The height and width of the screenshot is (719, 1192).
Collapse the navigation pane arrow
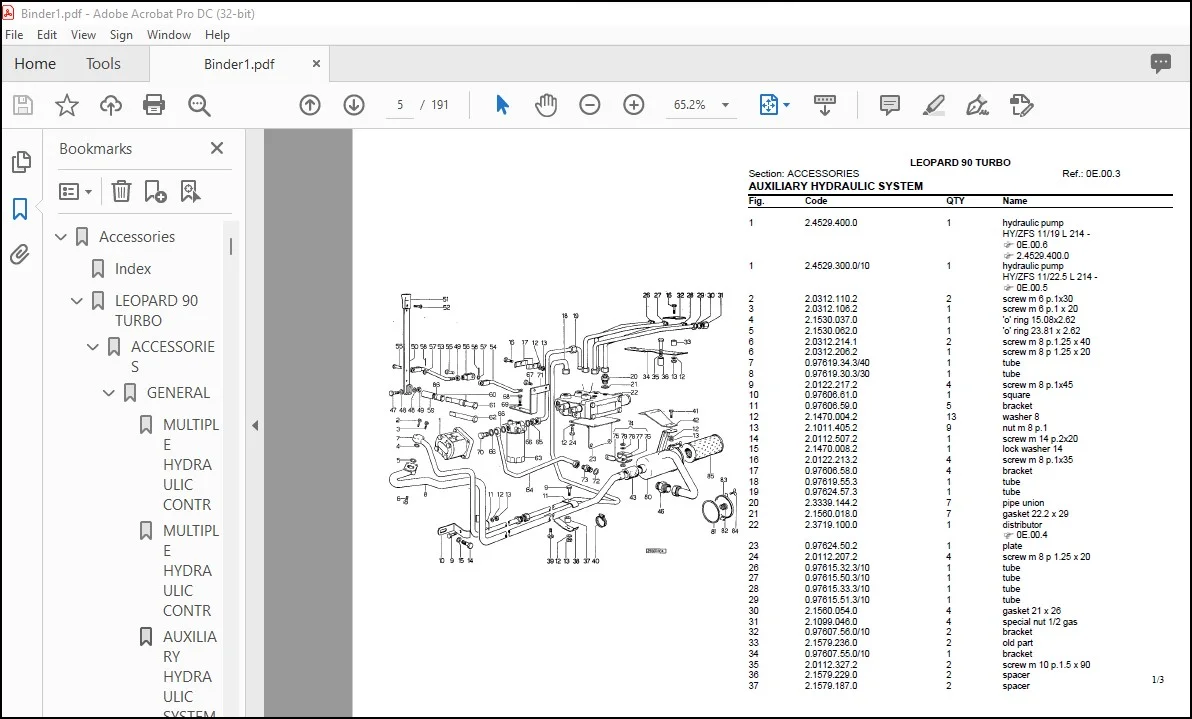pyautogui.click(x=255, y=426)
